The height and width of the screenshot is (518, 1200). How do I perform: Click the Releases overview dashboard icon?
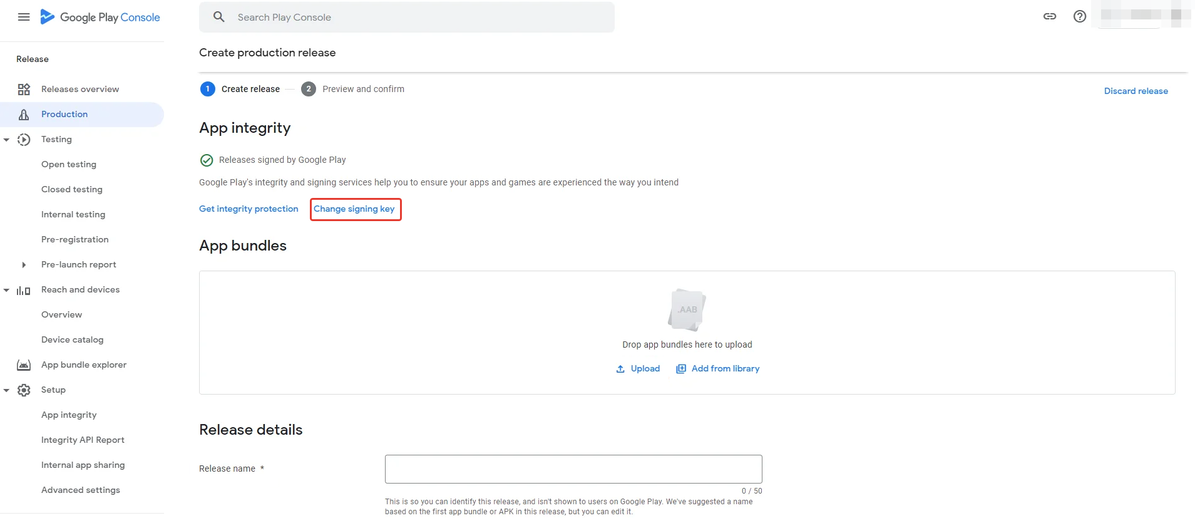24,89
